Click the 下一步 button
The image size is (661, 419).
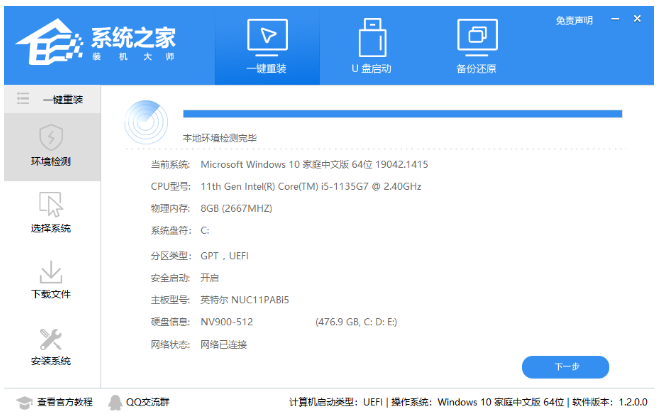pyautogui.click(x=565, y=367)
